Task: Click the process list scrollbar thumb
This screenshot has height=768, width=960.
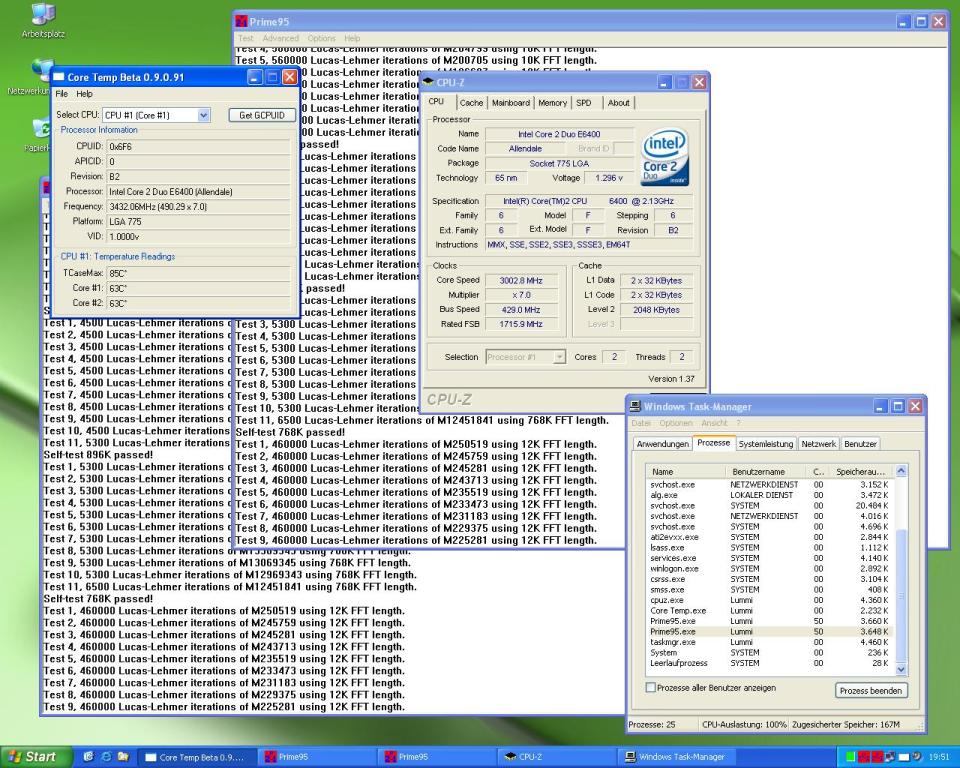Action: coord(901,594)
